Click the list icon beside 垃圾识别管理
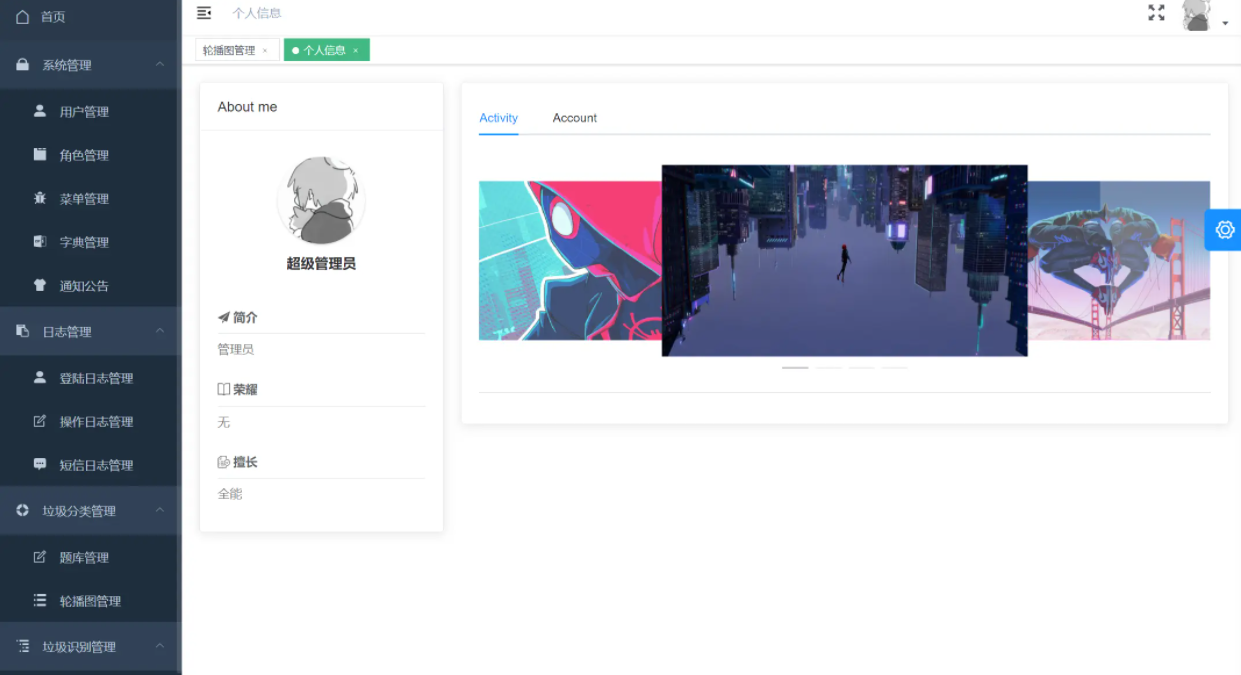 (23, 646)
